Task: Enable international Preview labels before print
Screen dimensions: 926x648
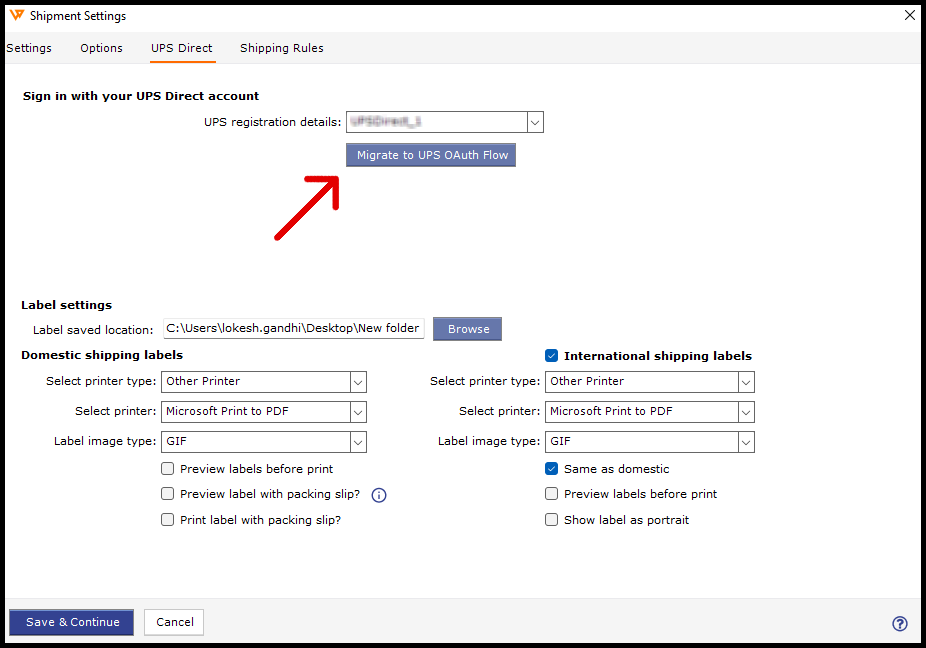Action: [x=552, y=495]
